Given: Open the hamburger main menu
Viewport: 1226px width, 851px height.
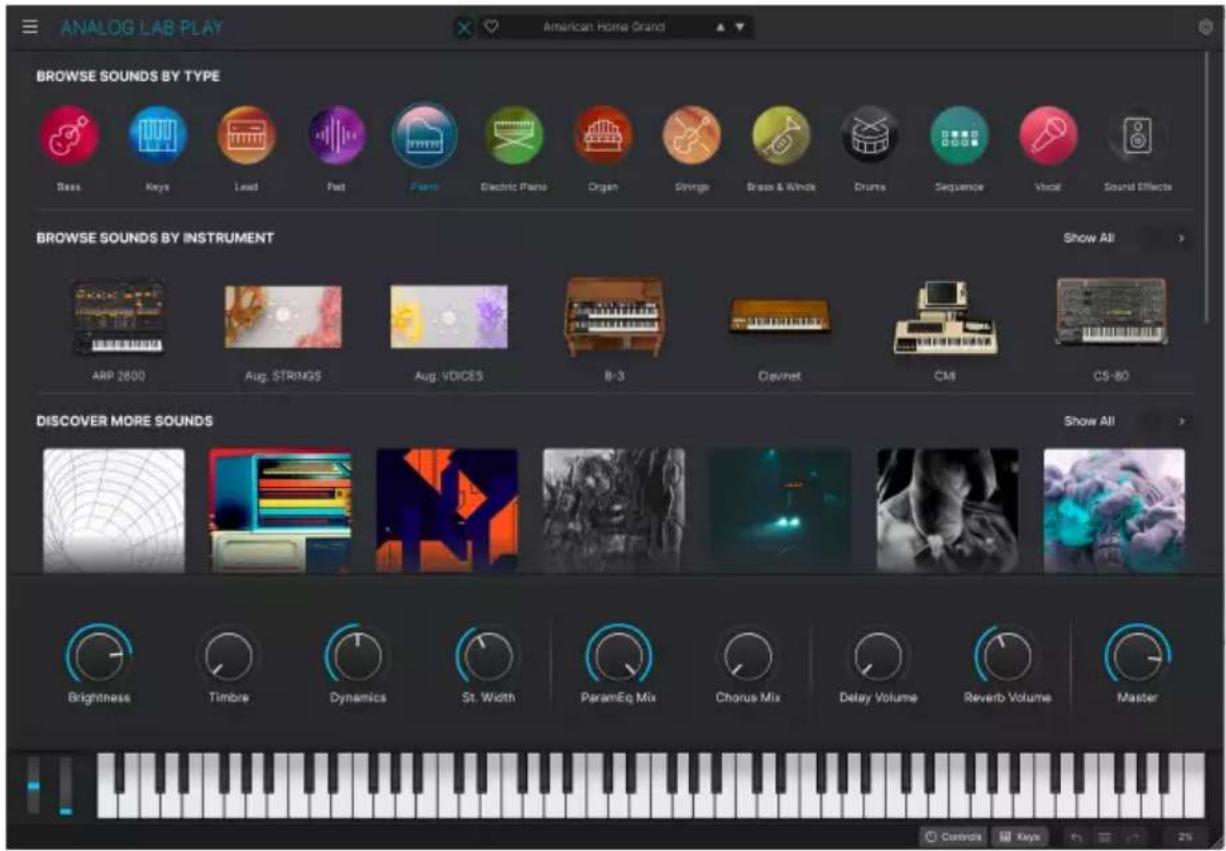Looking at the screenshot, I should click(x=31, y=27).
